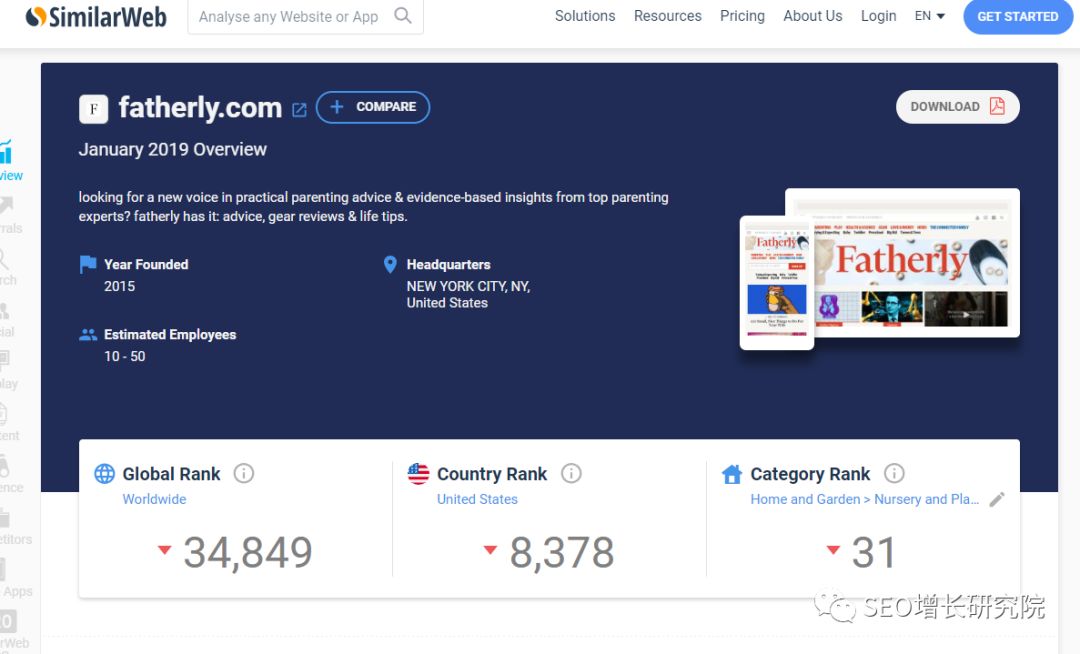Screen dimensions: 1080x654
Task: Click the 34,849 global rank value
Action: 247,552
